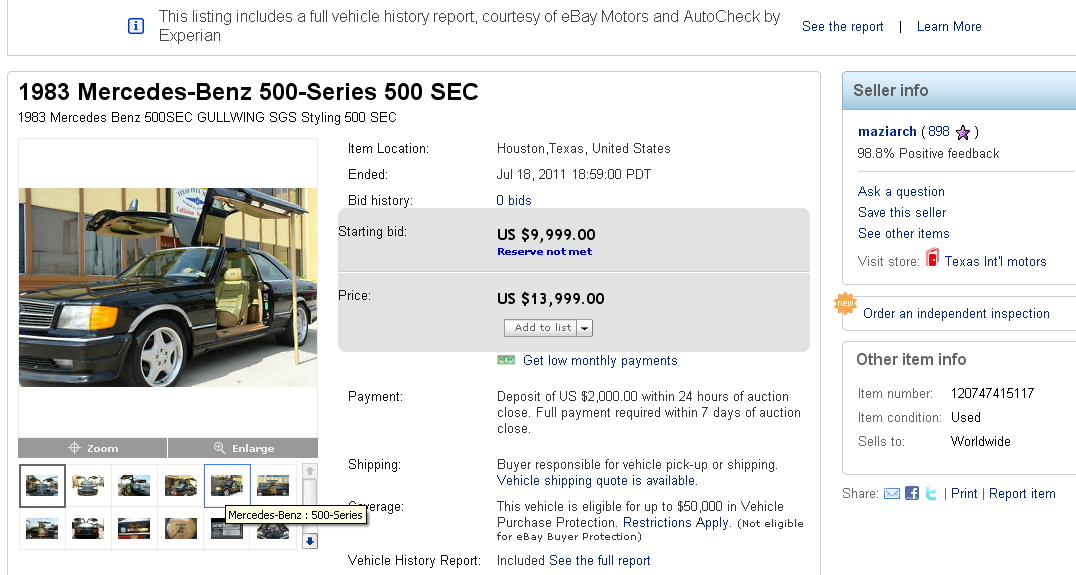Click the green monthly payments icon
Image resolution: width=1076 pixels, height=575 pixels.
(506, 360)
